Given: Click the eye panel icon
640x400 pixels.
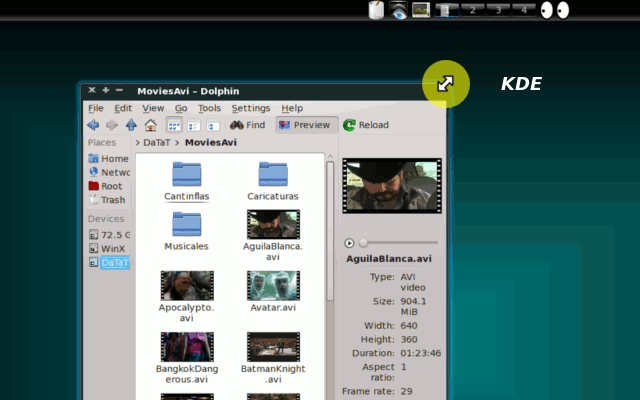Looking at the screenshot, I should tap(398, 10).
